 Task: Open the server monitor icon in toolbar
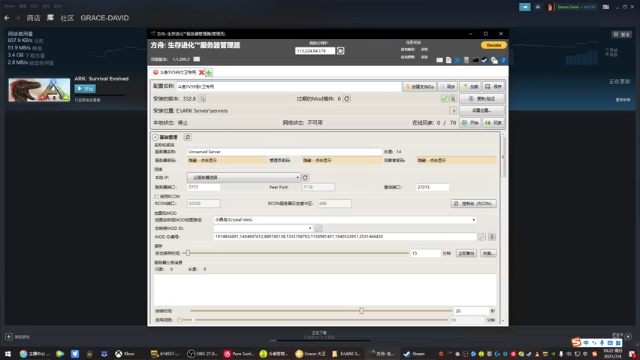[x=476, y=60]
